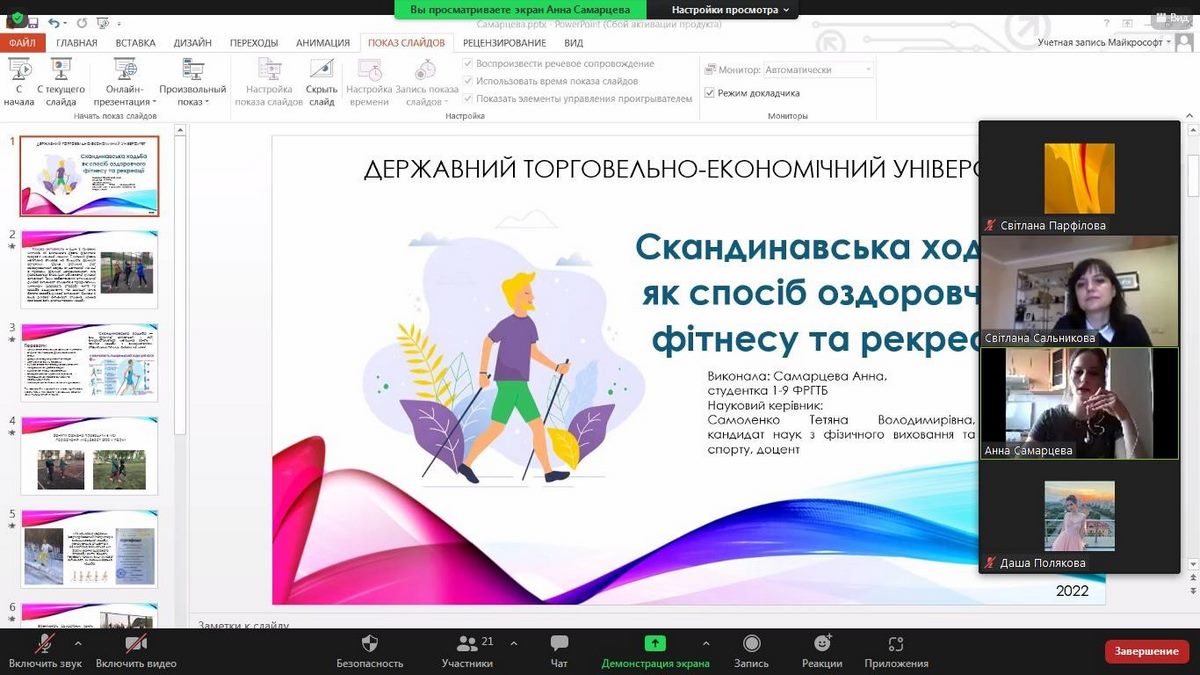This screenshot has height=675, width=1200.
Task: Open the Приложения apps icon
Action: pyautogui.click(x=896, y=643)
